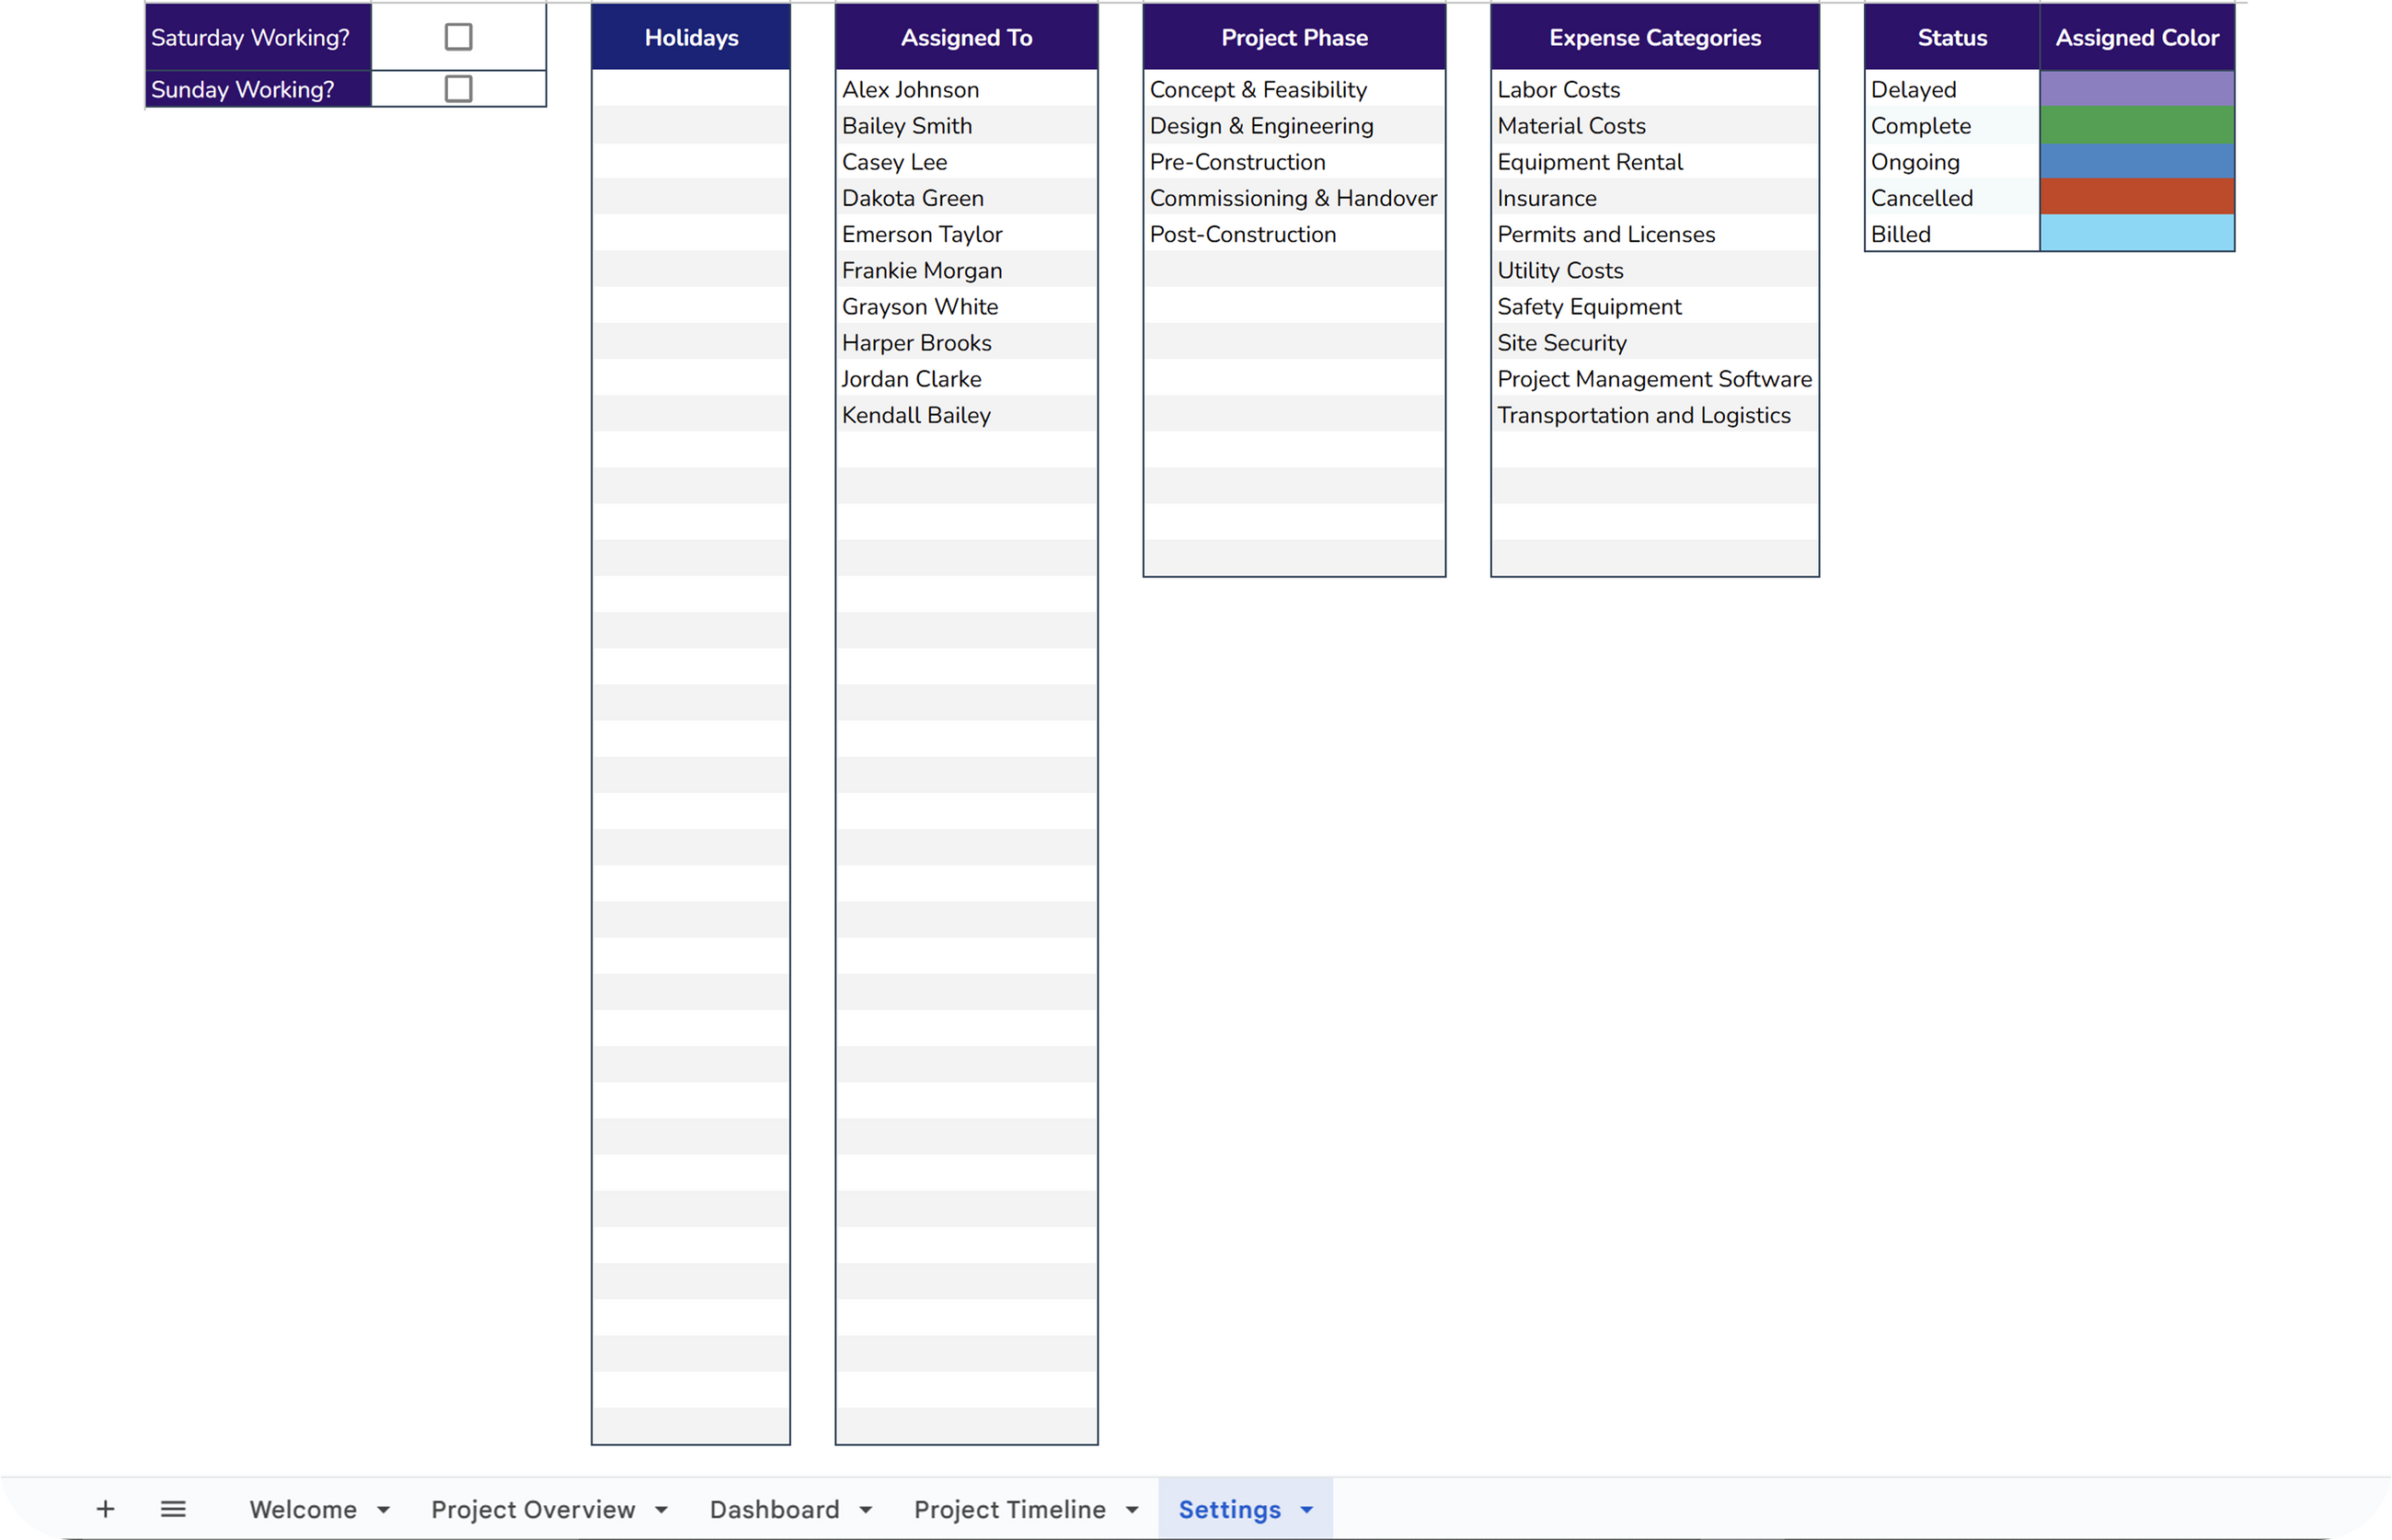Click the Assigned To column header
This screenshot has width=2392, height=1540.
click(966, 37)
